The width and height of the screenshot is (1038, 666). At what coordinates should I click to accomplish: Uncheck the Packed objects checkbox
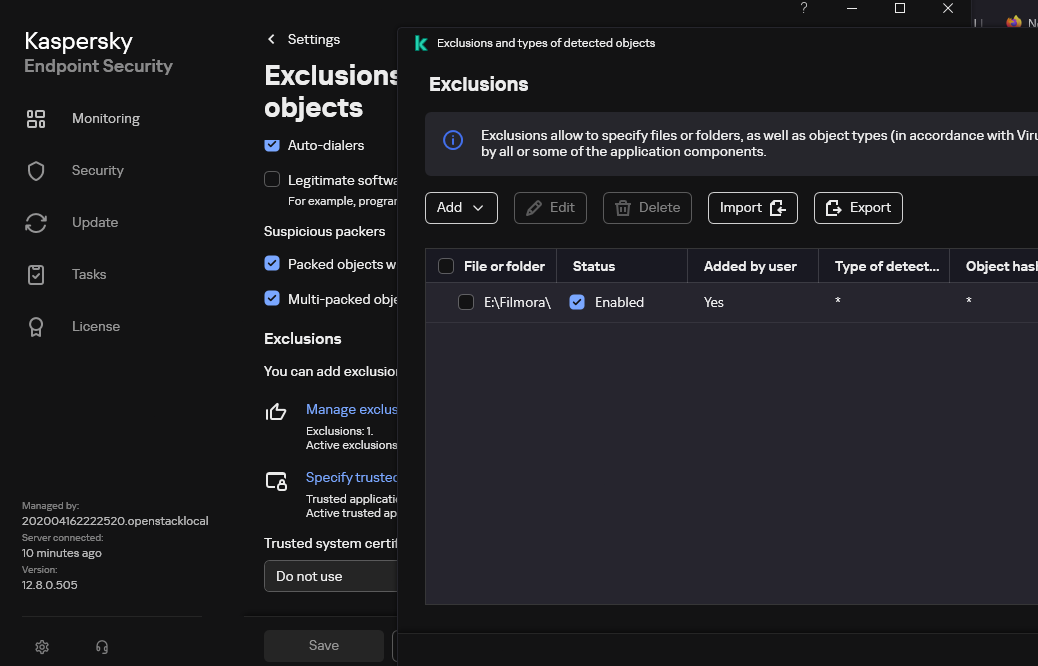tap(272, 263)
